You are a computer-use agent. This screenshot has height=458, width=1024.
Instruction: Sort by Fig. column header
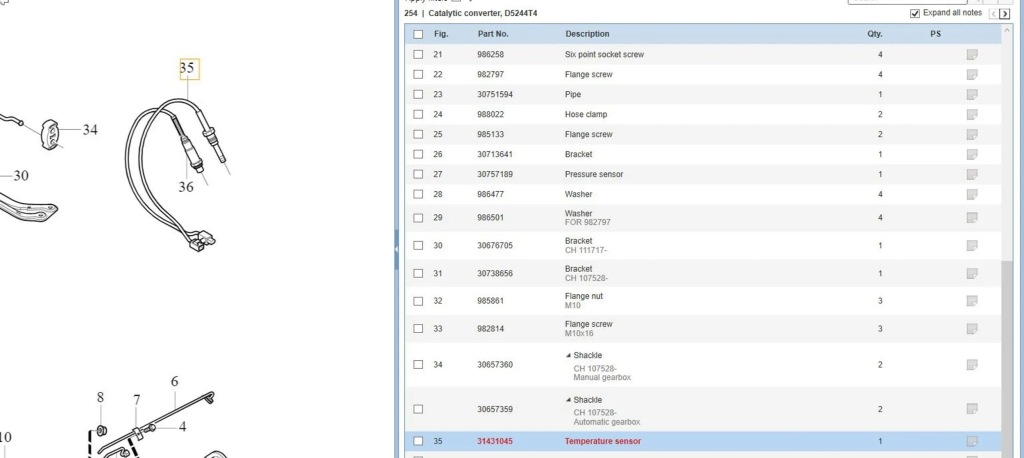441,34
